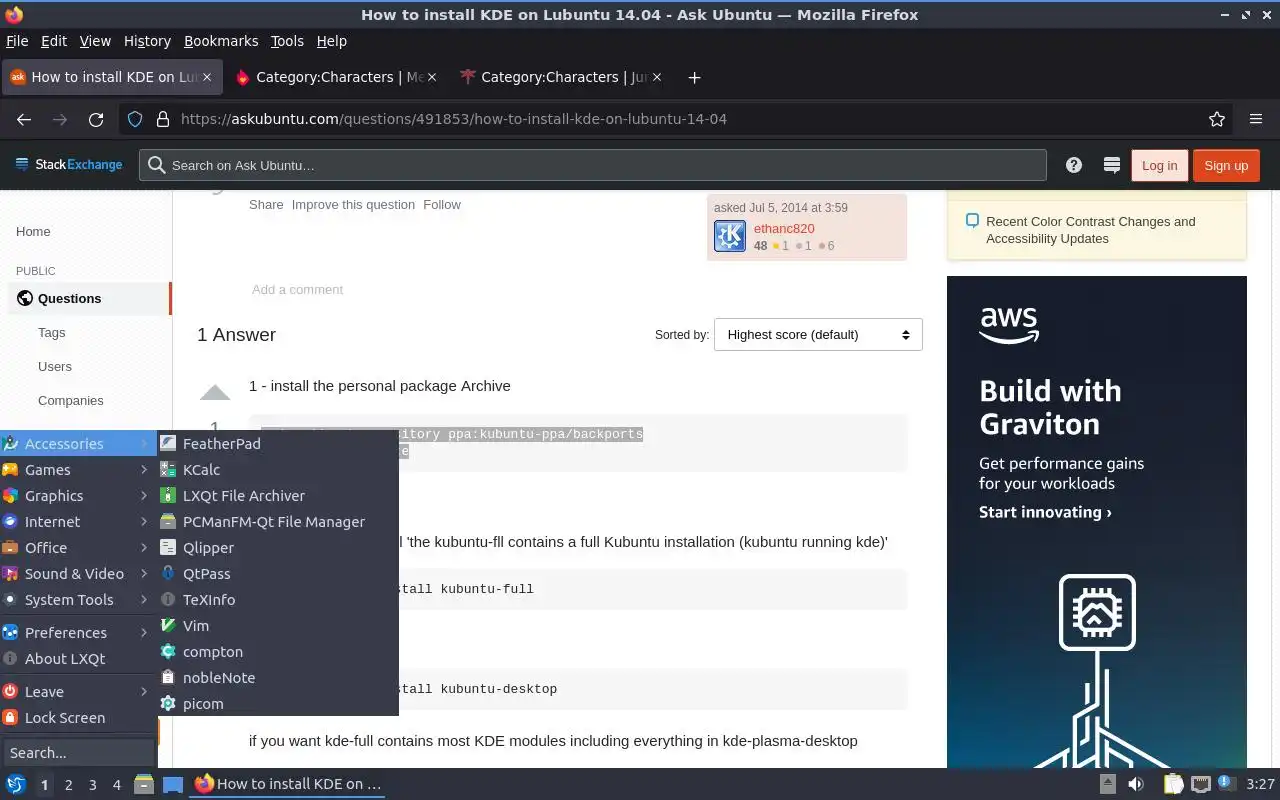Go to Tags in the sidebar
This screenshot has height=800, width=1280.
tap(52, 333)
